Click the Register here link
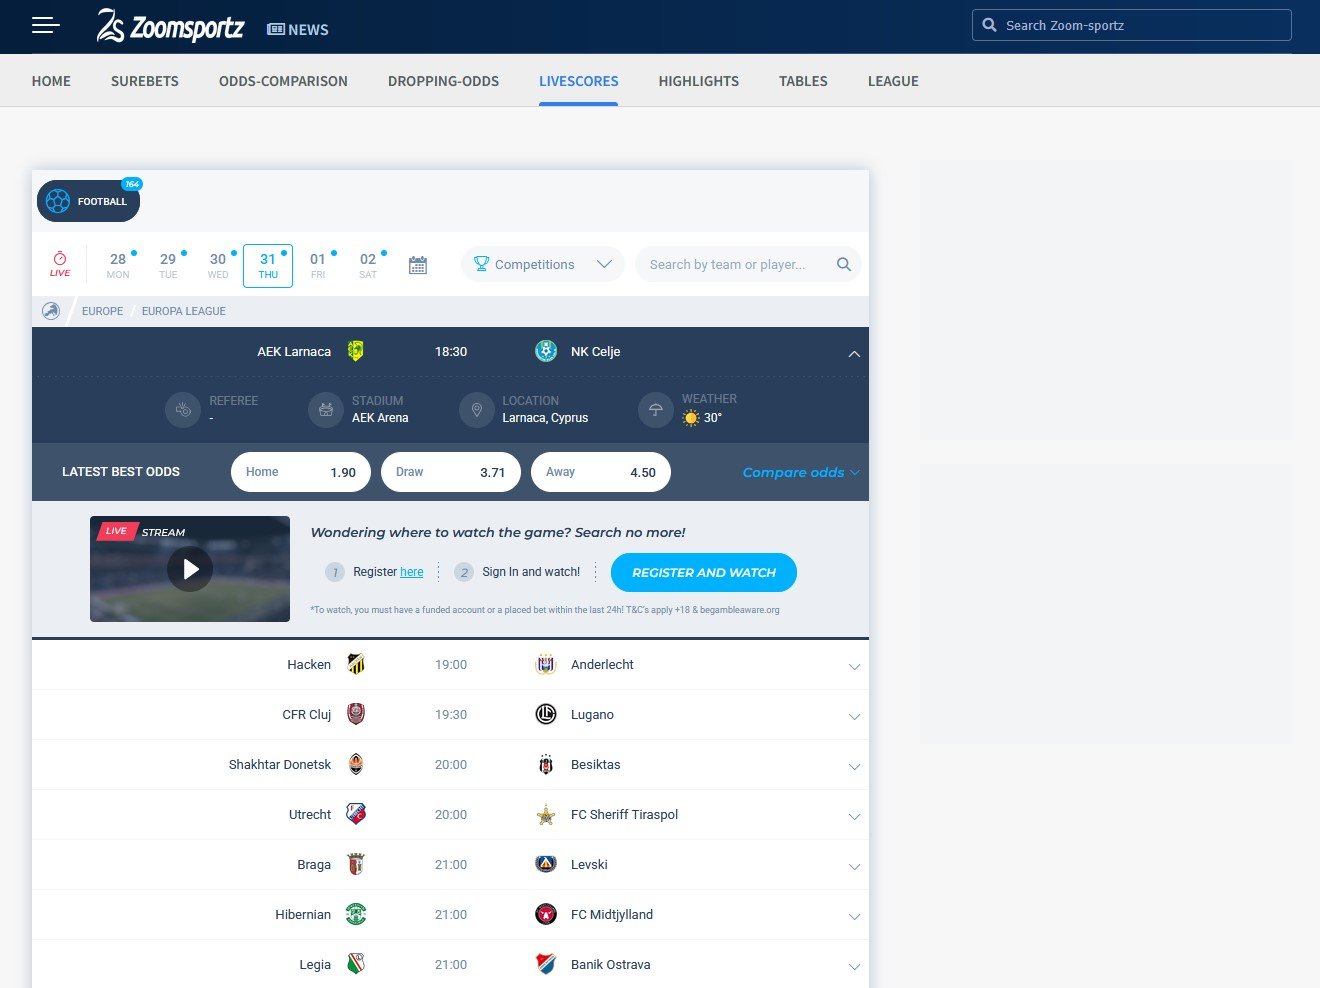Image resolution: width=1320 pixels, height=988 pixels. coord(412,572)
